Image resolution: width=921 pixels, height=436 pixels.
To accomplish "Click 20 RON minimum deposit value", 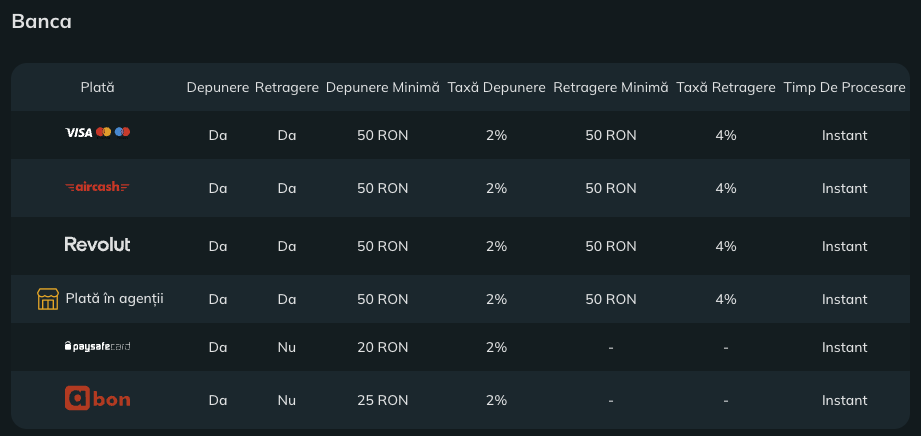I will (382, 347).
